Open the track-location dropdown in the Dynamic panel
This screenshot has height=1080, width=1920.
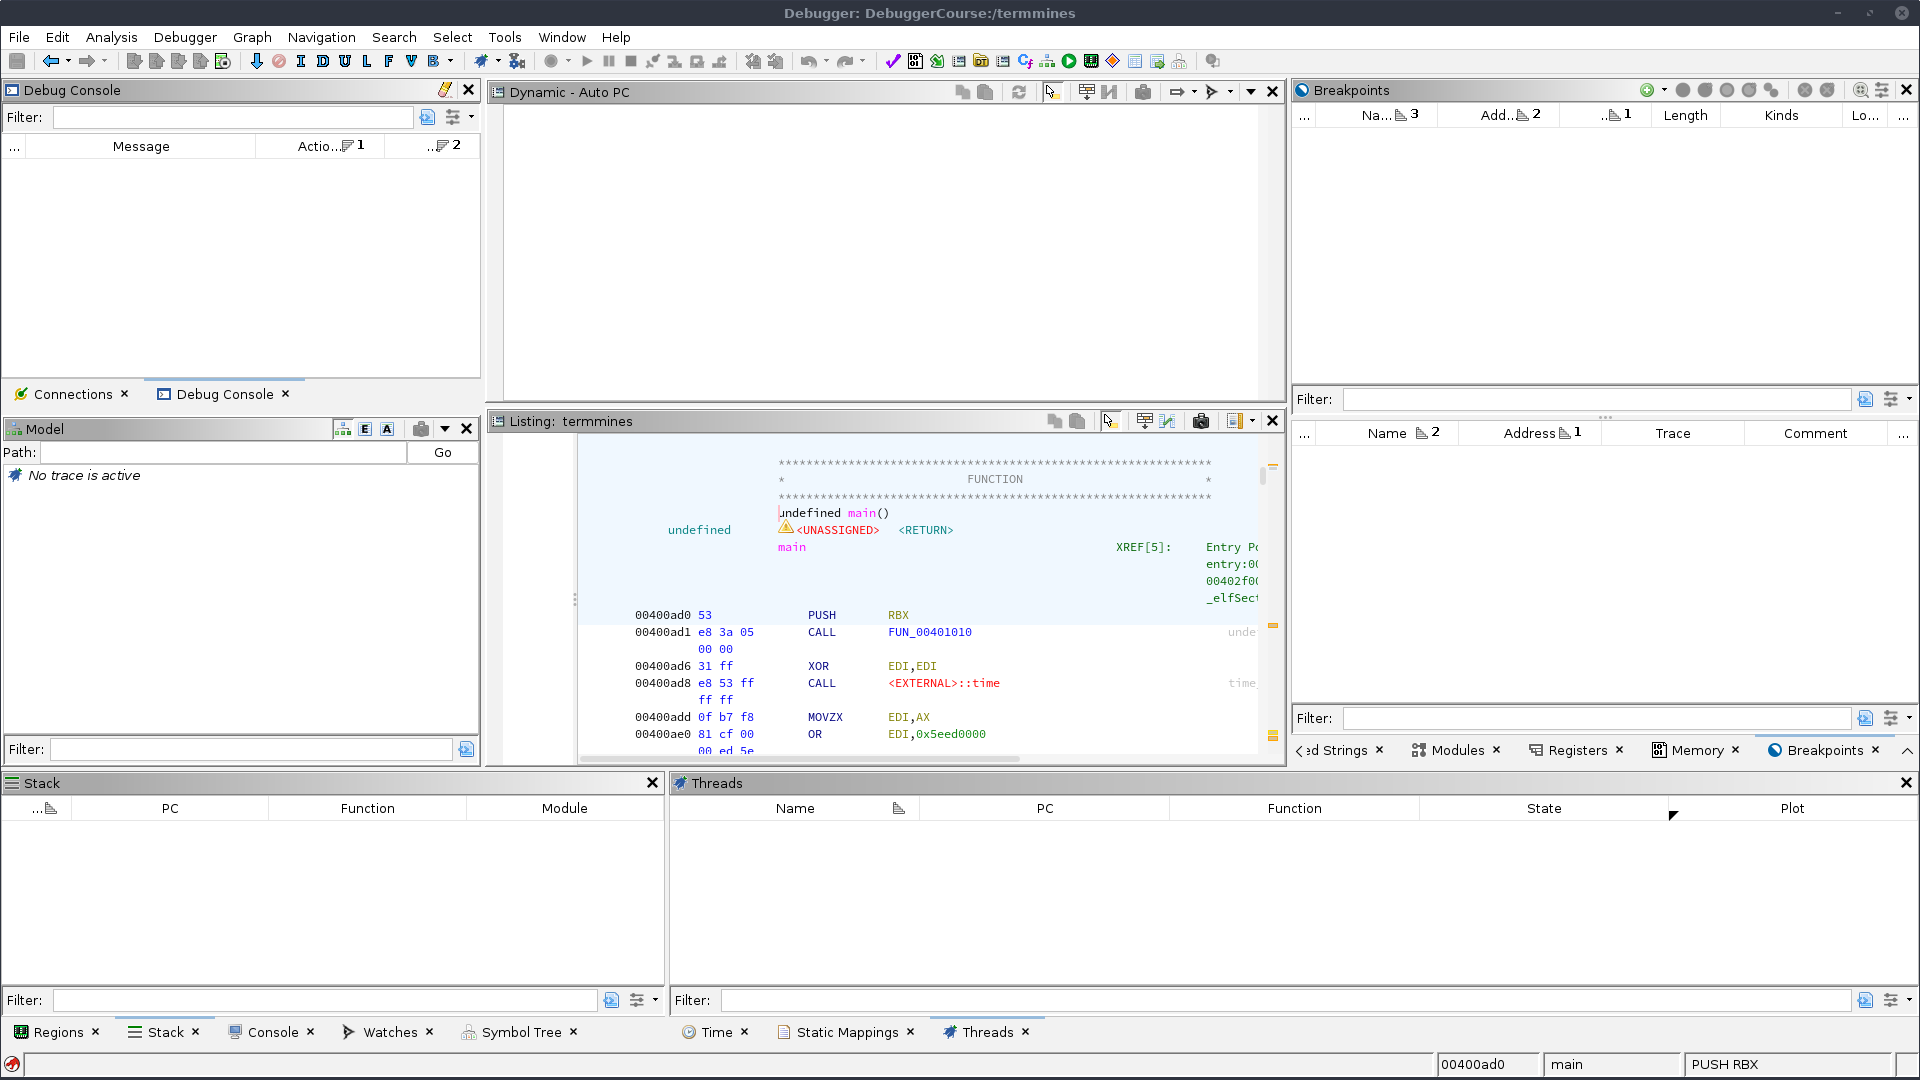[1193, 91]
